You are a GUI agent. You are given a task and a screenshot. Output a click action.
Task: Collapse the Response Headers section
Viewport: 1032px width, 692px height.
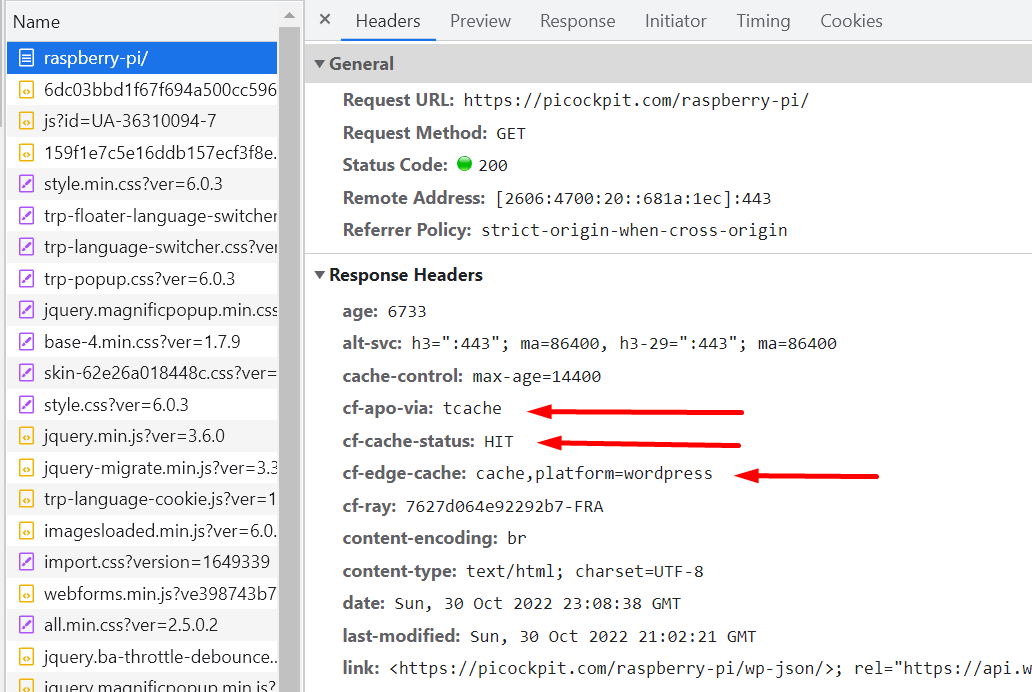[319, 275]
